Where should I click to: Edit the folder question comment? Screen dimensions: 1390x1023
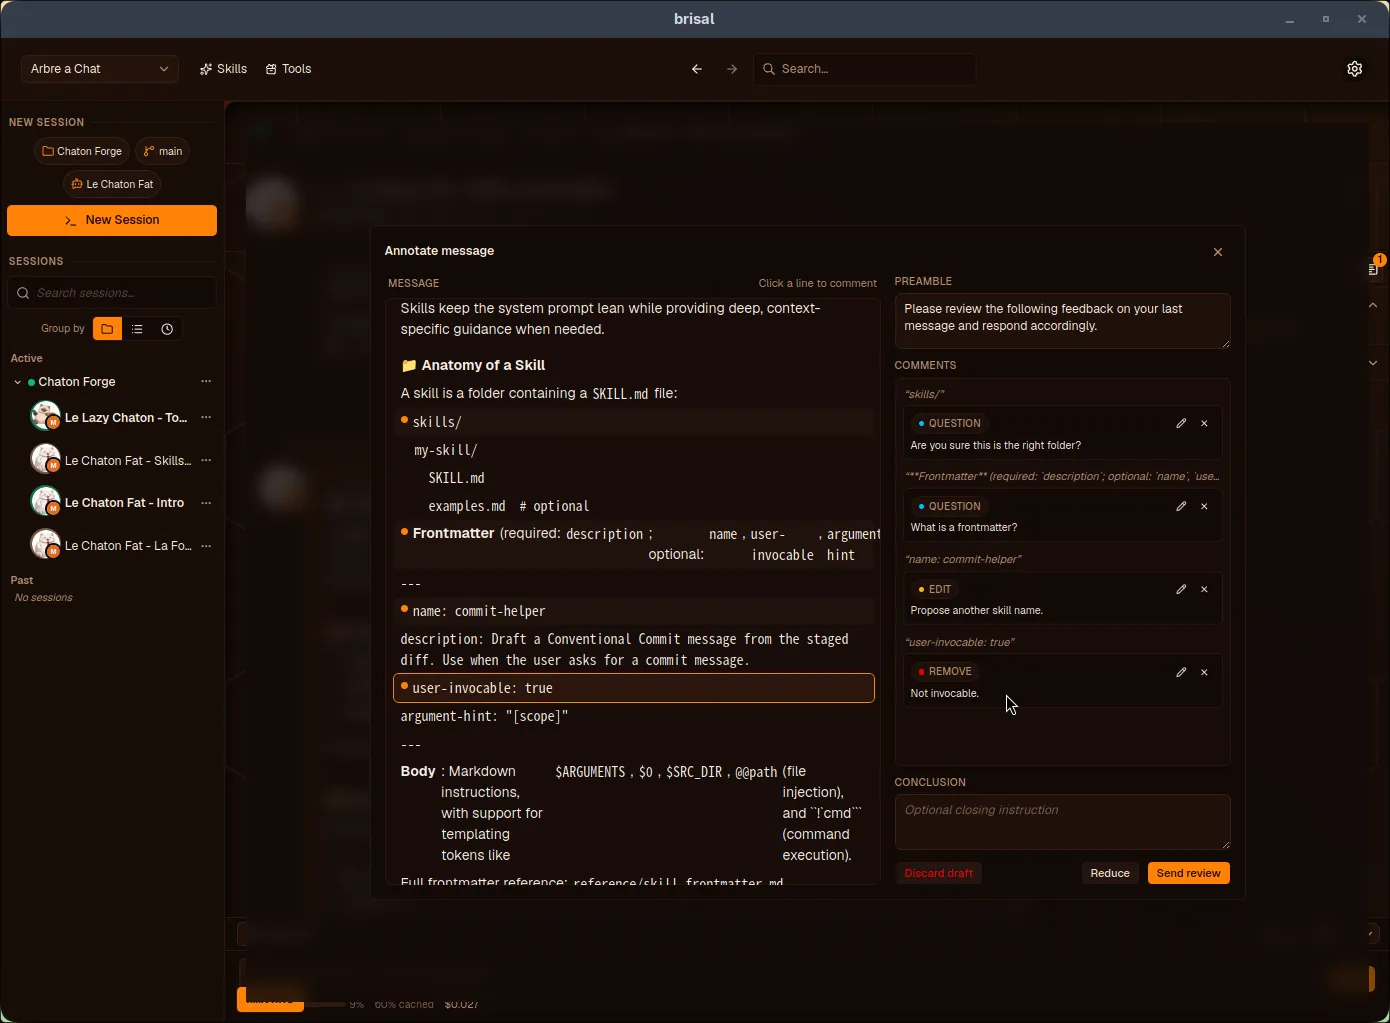point(1181,423)
